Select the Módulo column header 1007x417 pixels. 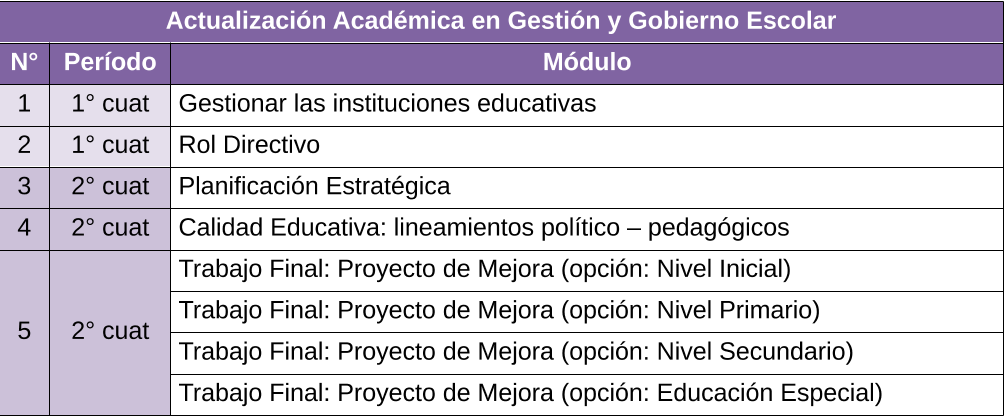pos(587,63)
